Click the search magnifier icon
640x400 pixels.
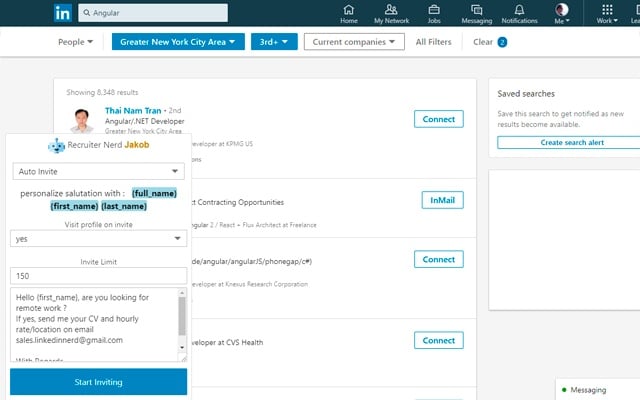point(87,13)
